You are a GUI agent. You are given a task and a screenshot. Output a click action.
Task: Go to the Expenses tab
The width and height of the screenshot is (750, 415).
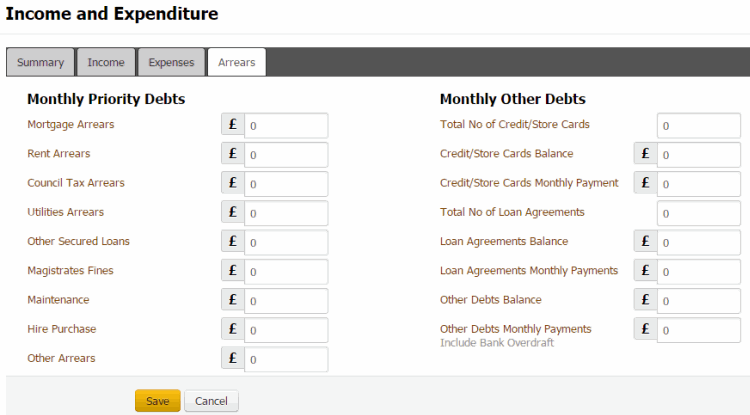tap(171, 62)
